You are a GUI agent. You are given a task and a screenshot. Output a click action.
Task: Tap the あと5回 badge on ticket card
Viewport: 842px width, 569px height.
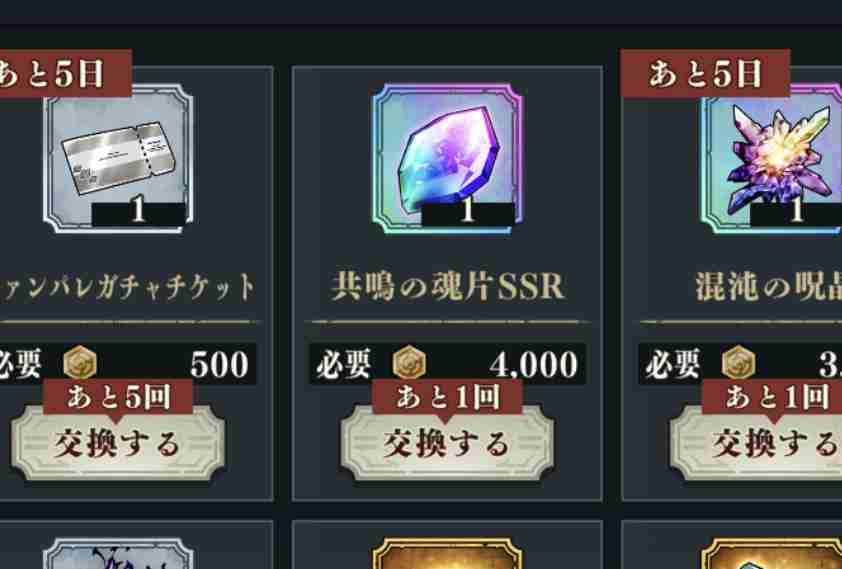click(x=118, y=397)
